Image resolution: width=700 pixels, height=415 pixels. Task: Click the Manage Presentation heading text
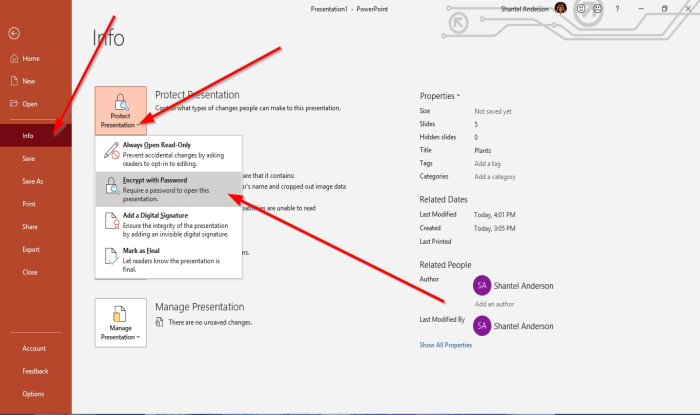click(x=200, y=307)
